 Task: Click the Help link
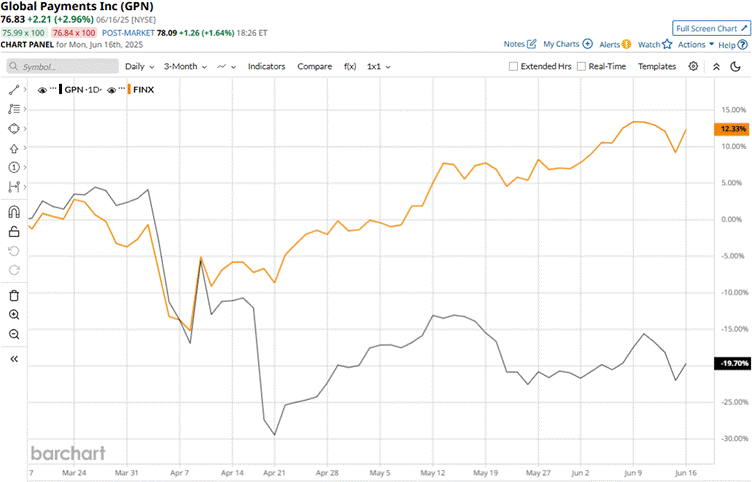[x=727, y=45]
